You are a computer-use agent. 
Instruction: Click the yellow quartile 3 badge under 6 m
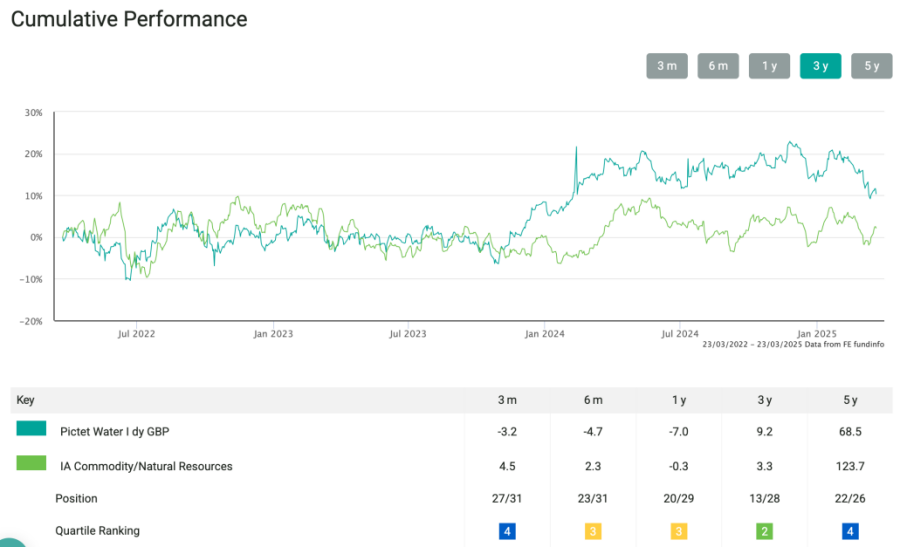(x=593, y=531)
